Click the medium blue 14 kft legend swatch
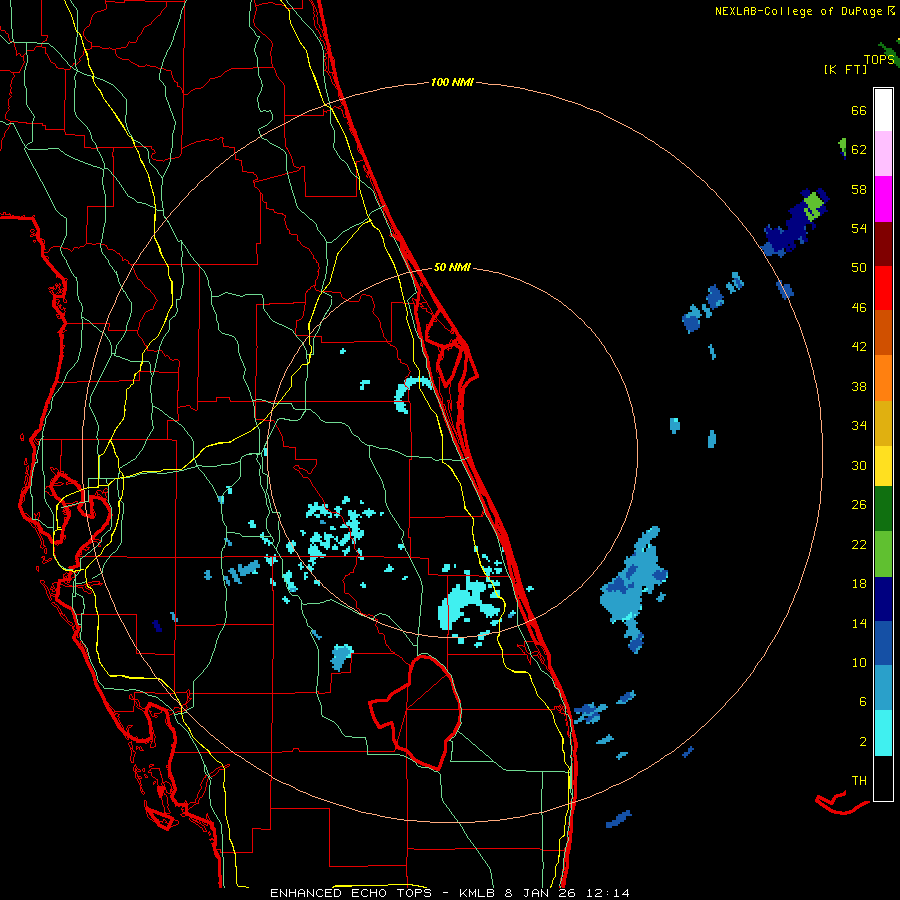The image size is (900, 900). [883, 643]
